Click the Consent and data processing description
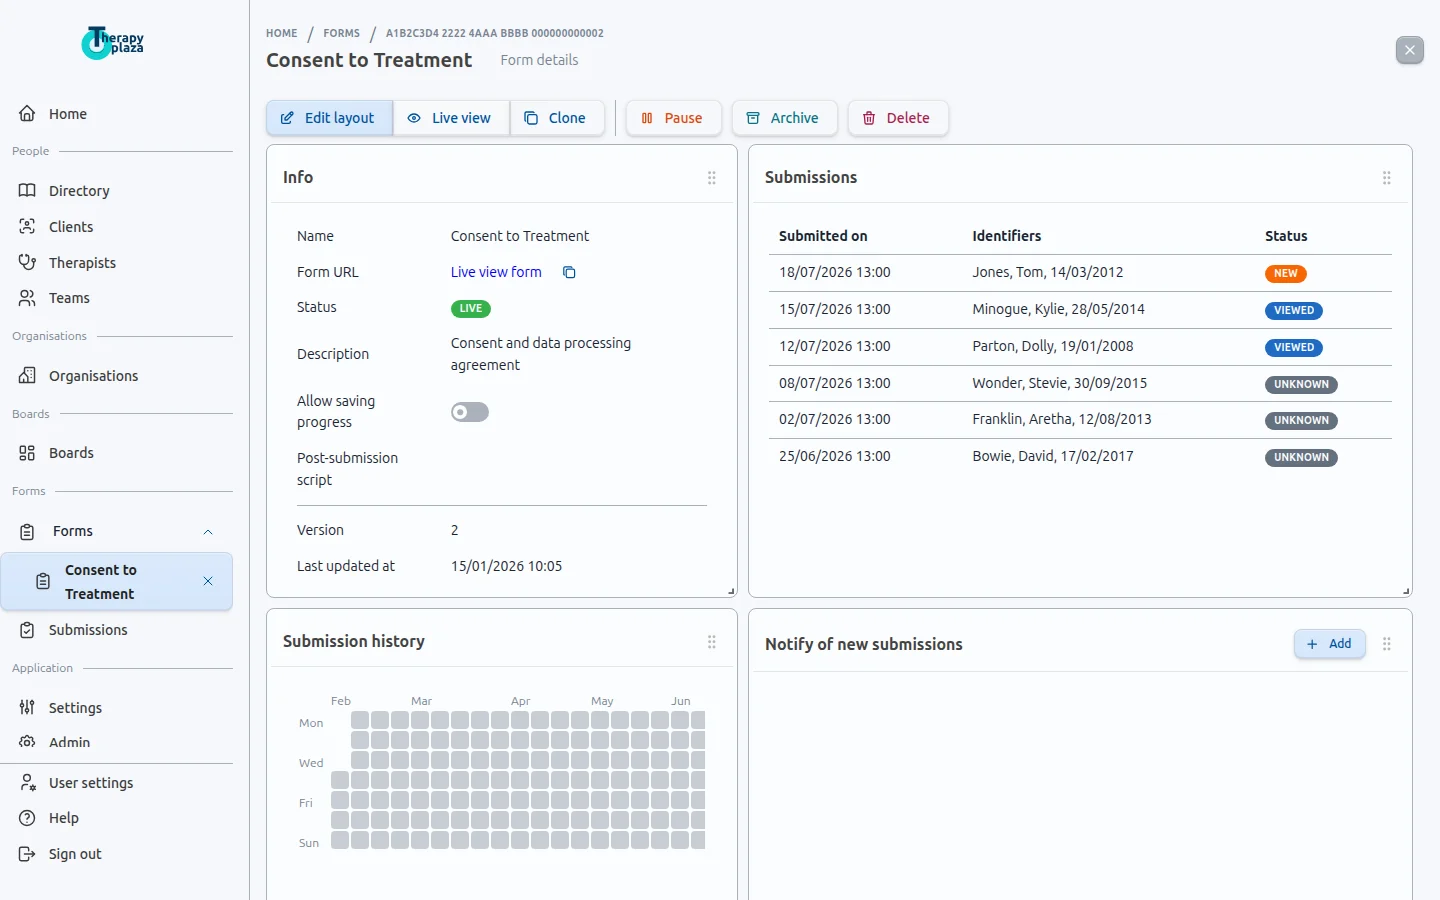 pos(541,354)
